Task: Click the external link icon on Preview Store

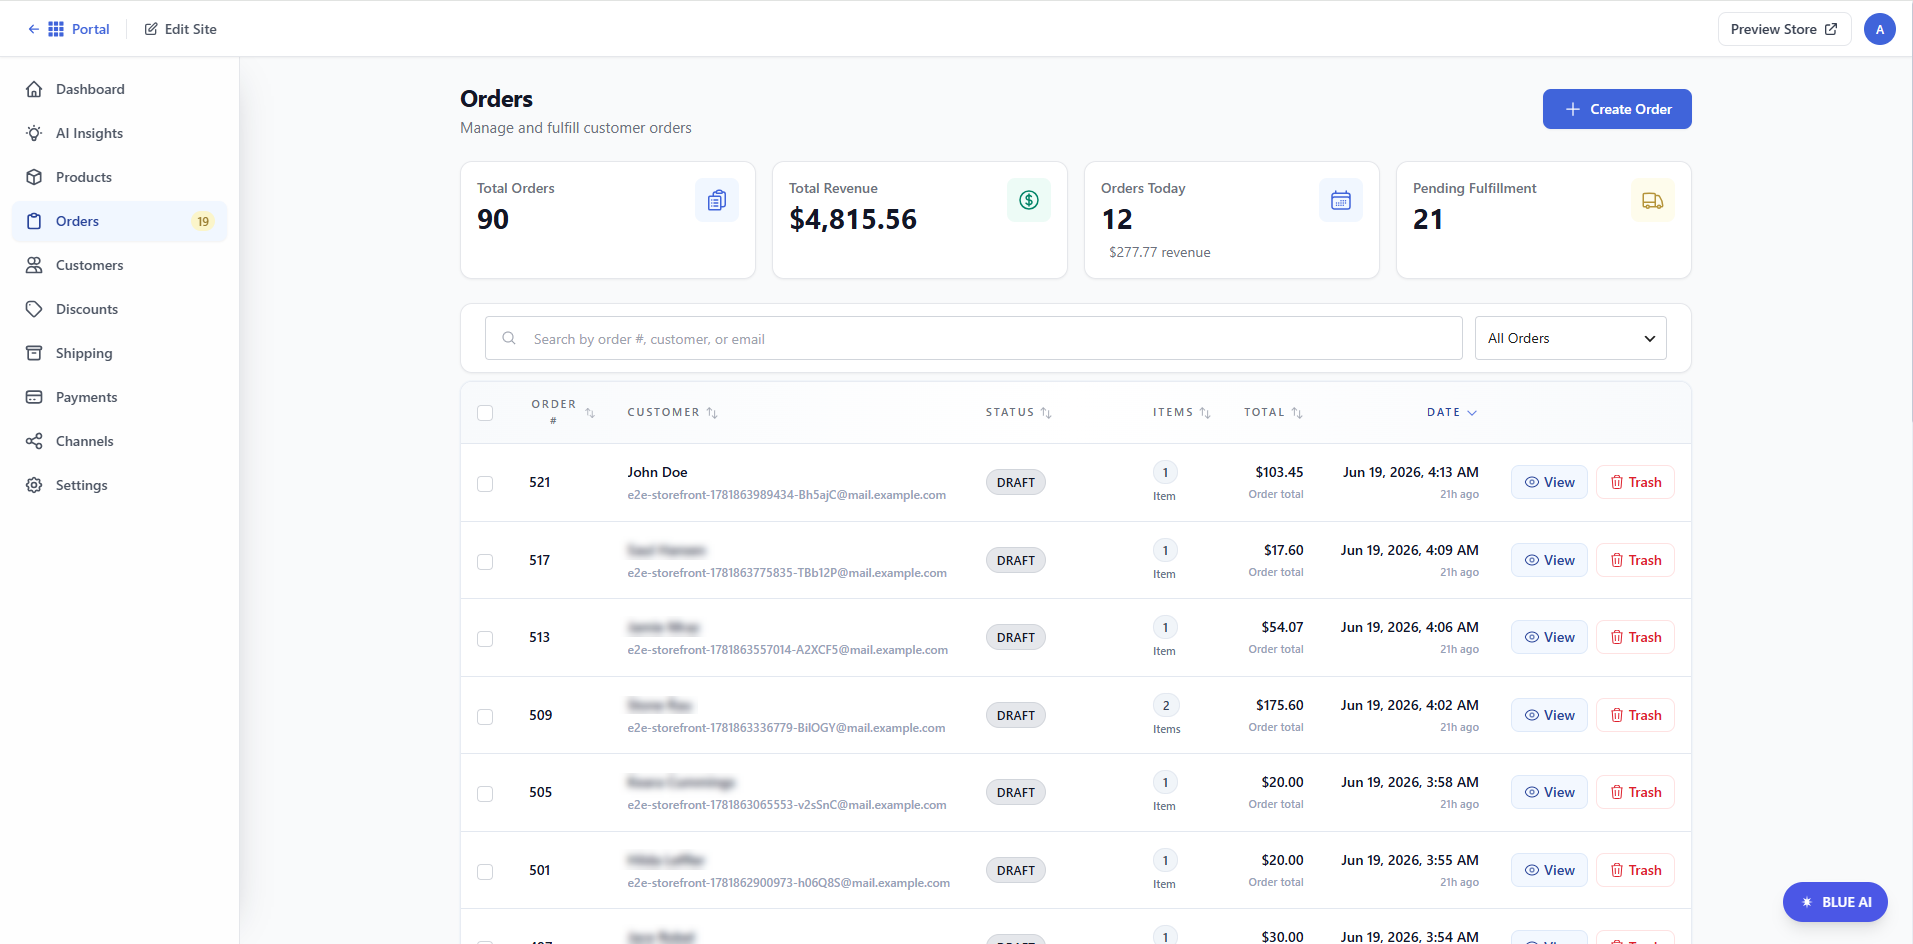Action: coord(1831,29)
